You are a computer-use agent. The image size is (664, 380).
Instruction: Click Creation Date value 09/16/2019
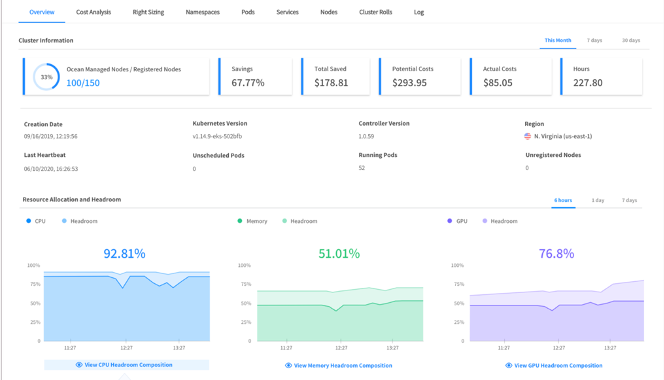click(50, 136)
